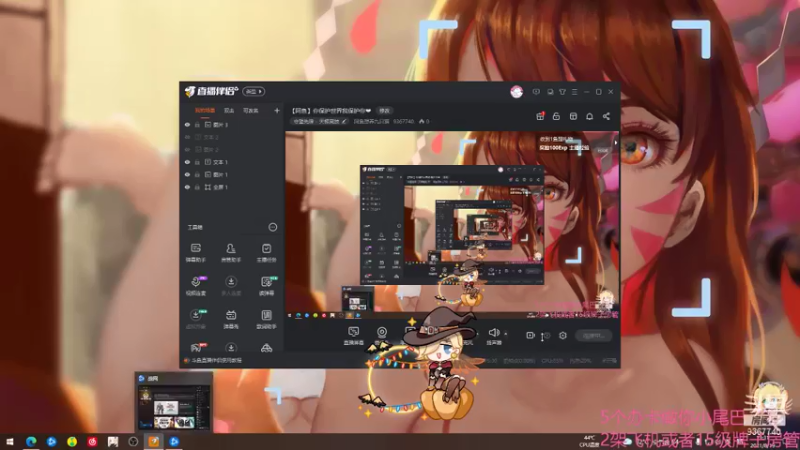Hide the 图片 1 layer via eye icon

coord(187,175)
